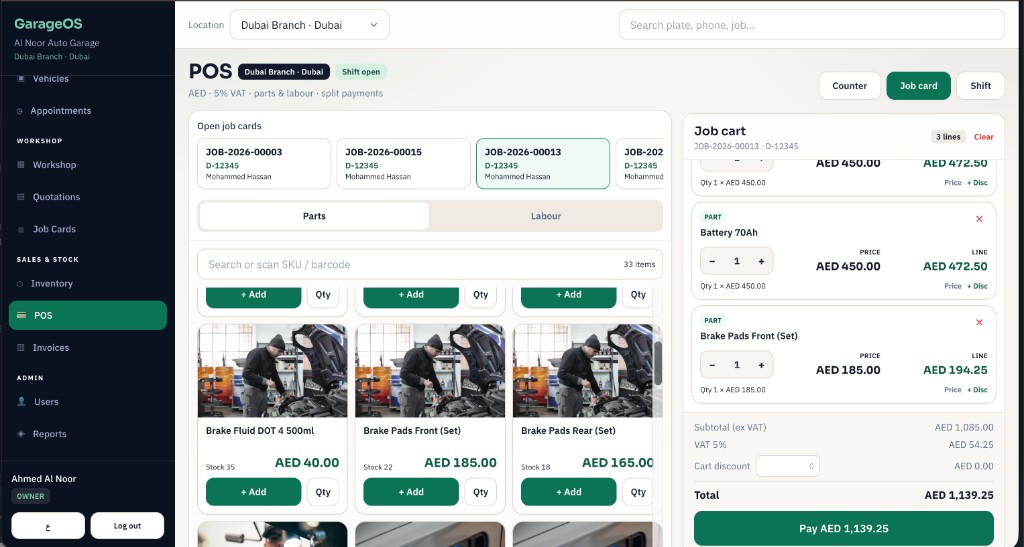The height and width of the screenshot is (547, 1024).
Task: Click the Quotations sidebar icon
Action: tap(20, 196)
